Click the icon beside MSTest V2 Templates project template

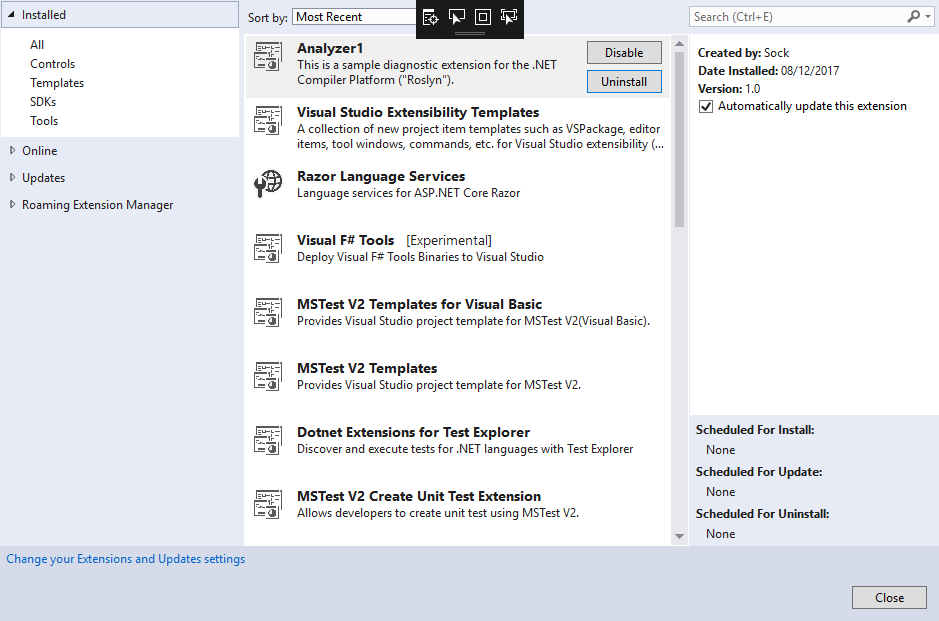coord(268,377)
